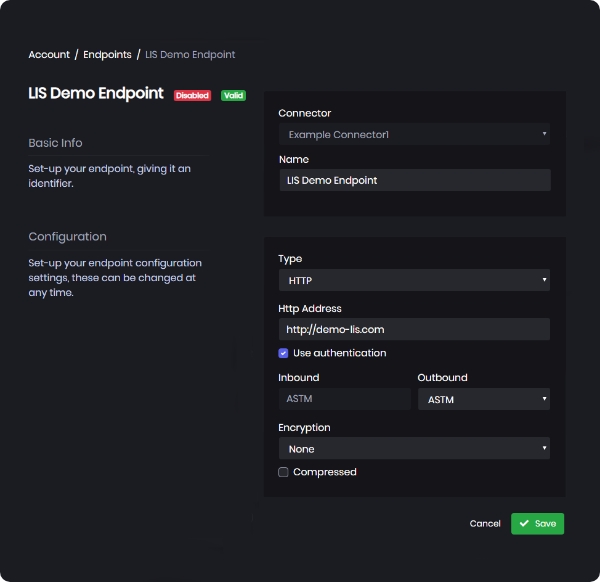The height and width of the screenshot is (582, 600).
Task: Enable the Compressed checkbox
Action: [x=284, y=472]
